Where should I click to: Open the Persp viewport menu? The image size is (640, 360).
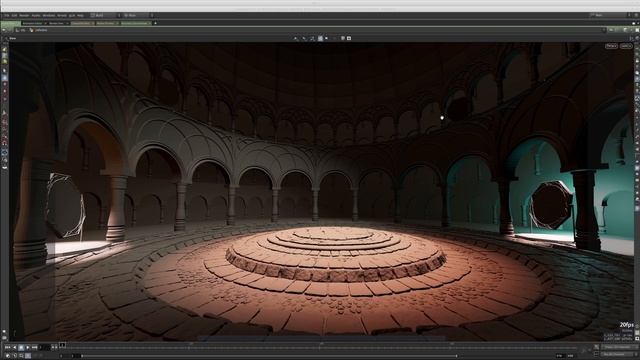pos(611,46)
